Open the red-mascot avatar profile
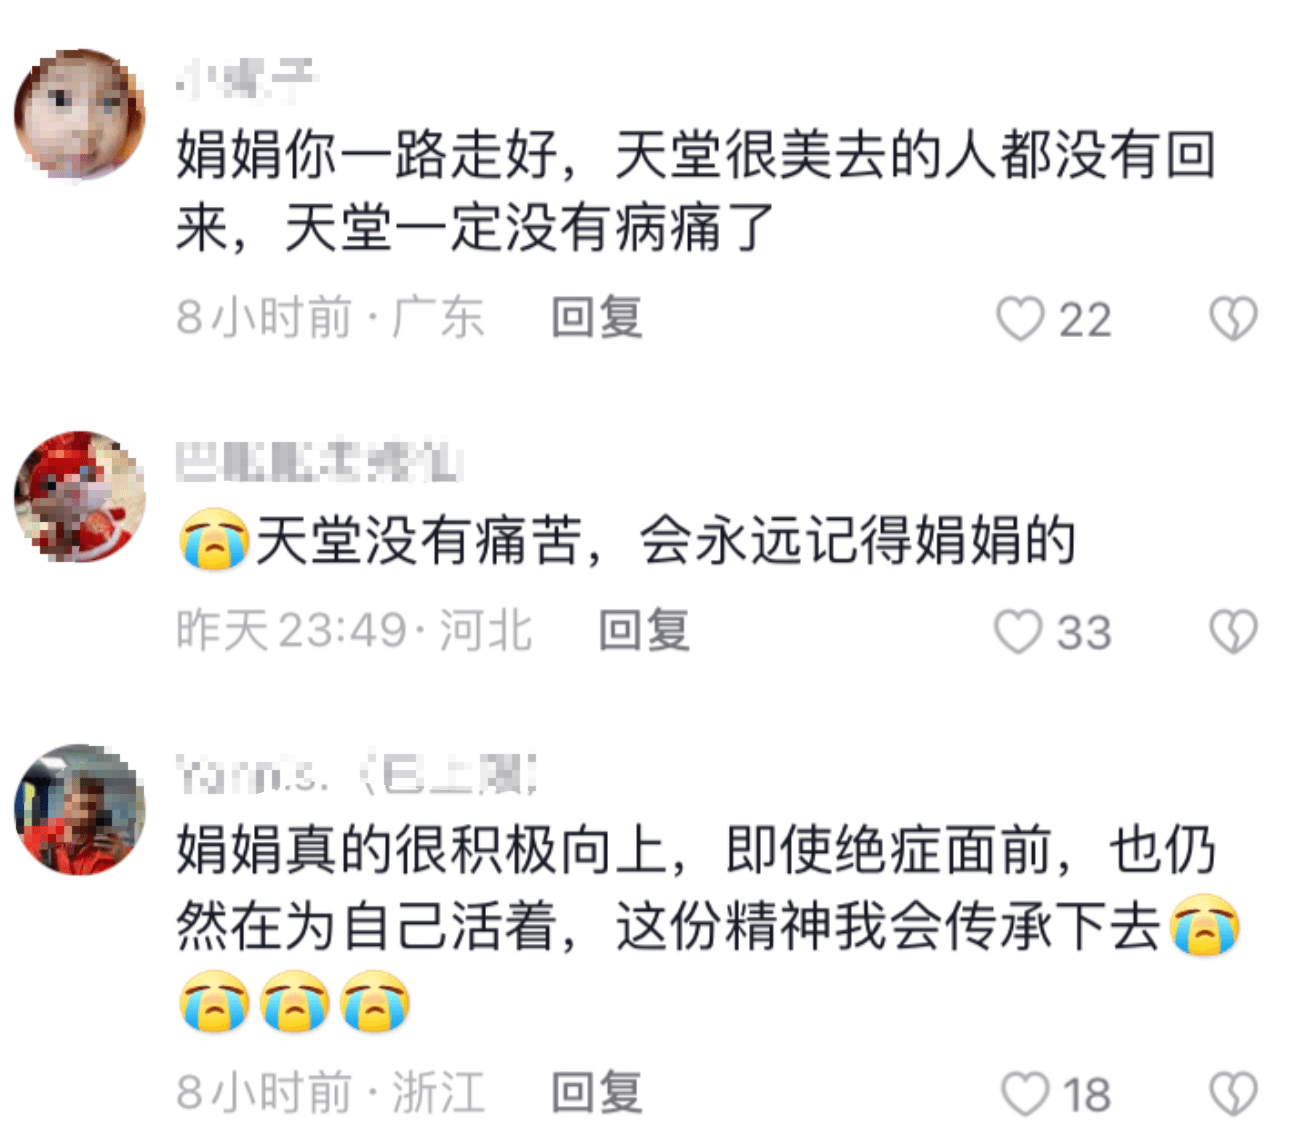The image size is (1312, 1132). click(80, 496)
